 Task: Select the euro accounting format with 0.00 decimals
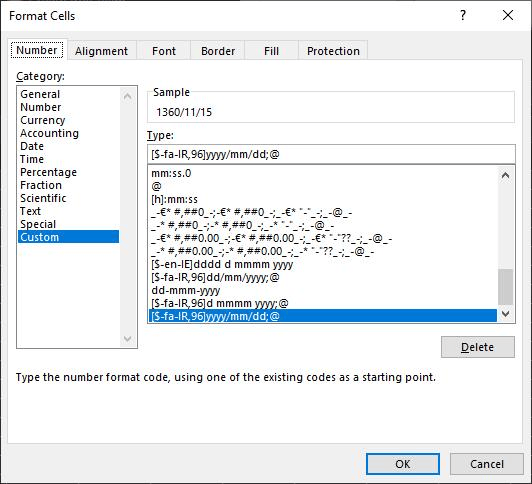[x=323, y=238]
